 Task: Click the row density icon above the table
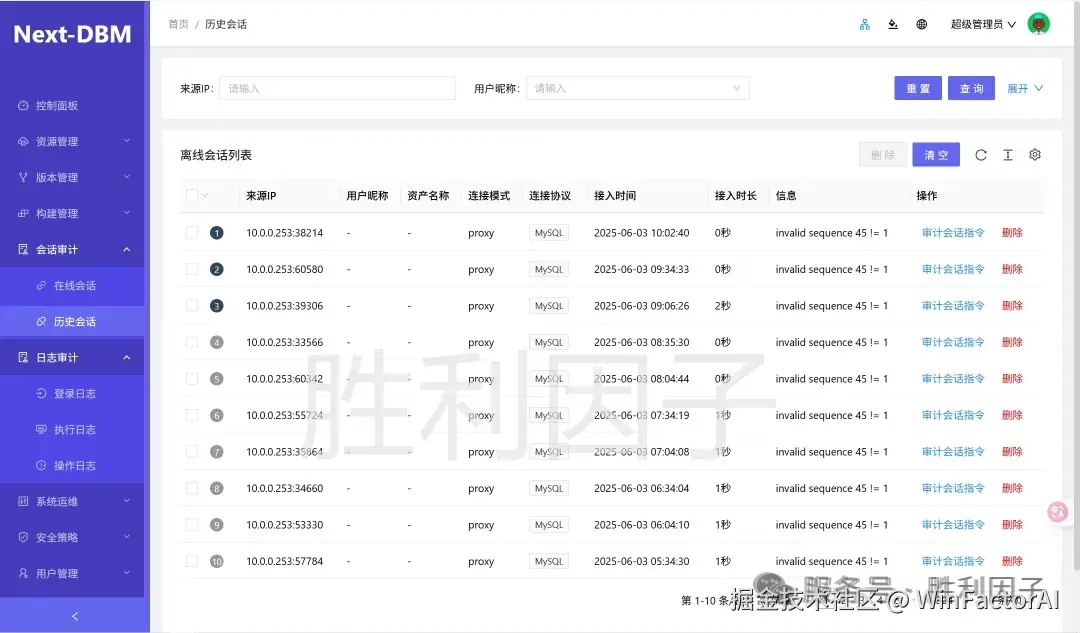pyautogui.click(x=1007, y=155)
